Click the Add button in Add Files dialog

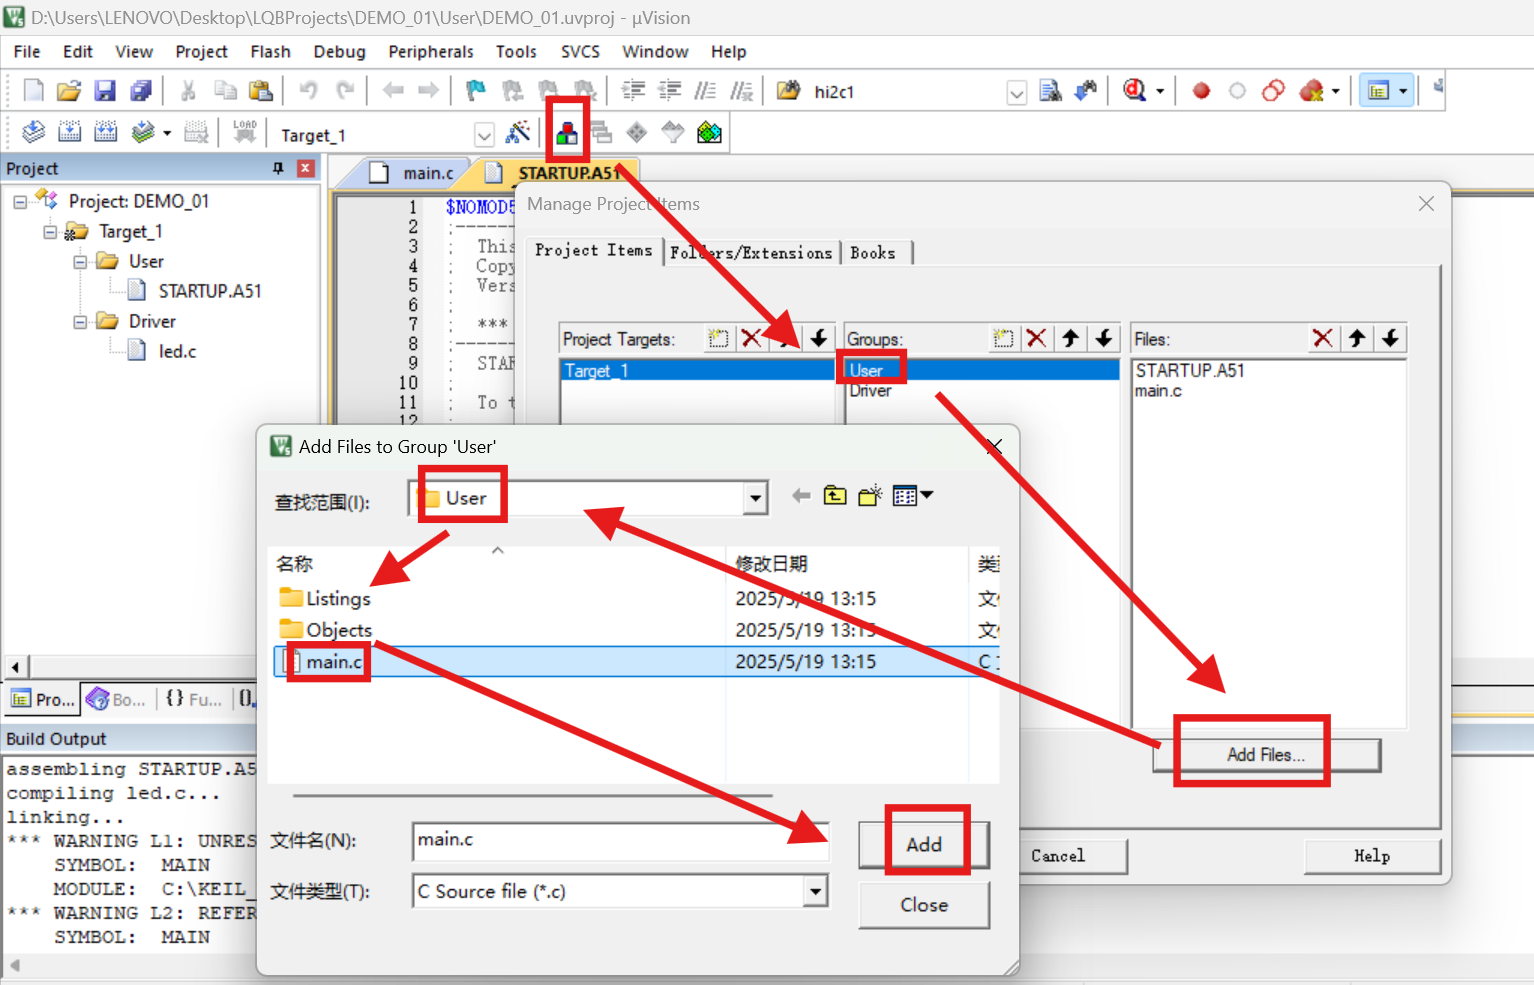coord(924,845)
